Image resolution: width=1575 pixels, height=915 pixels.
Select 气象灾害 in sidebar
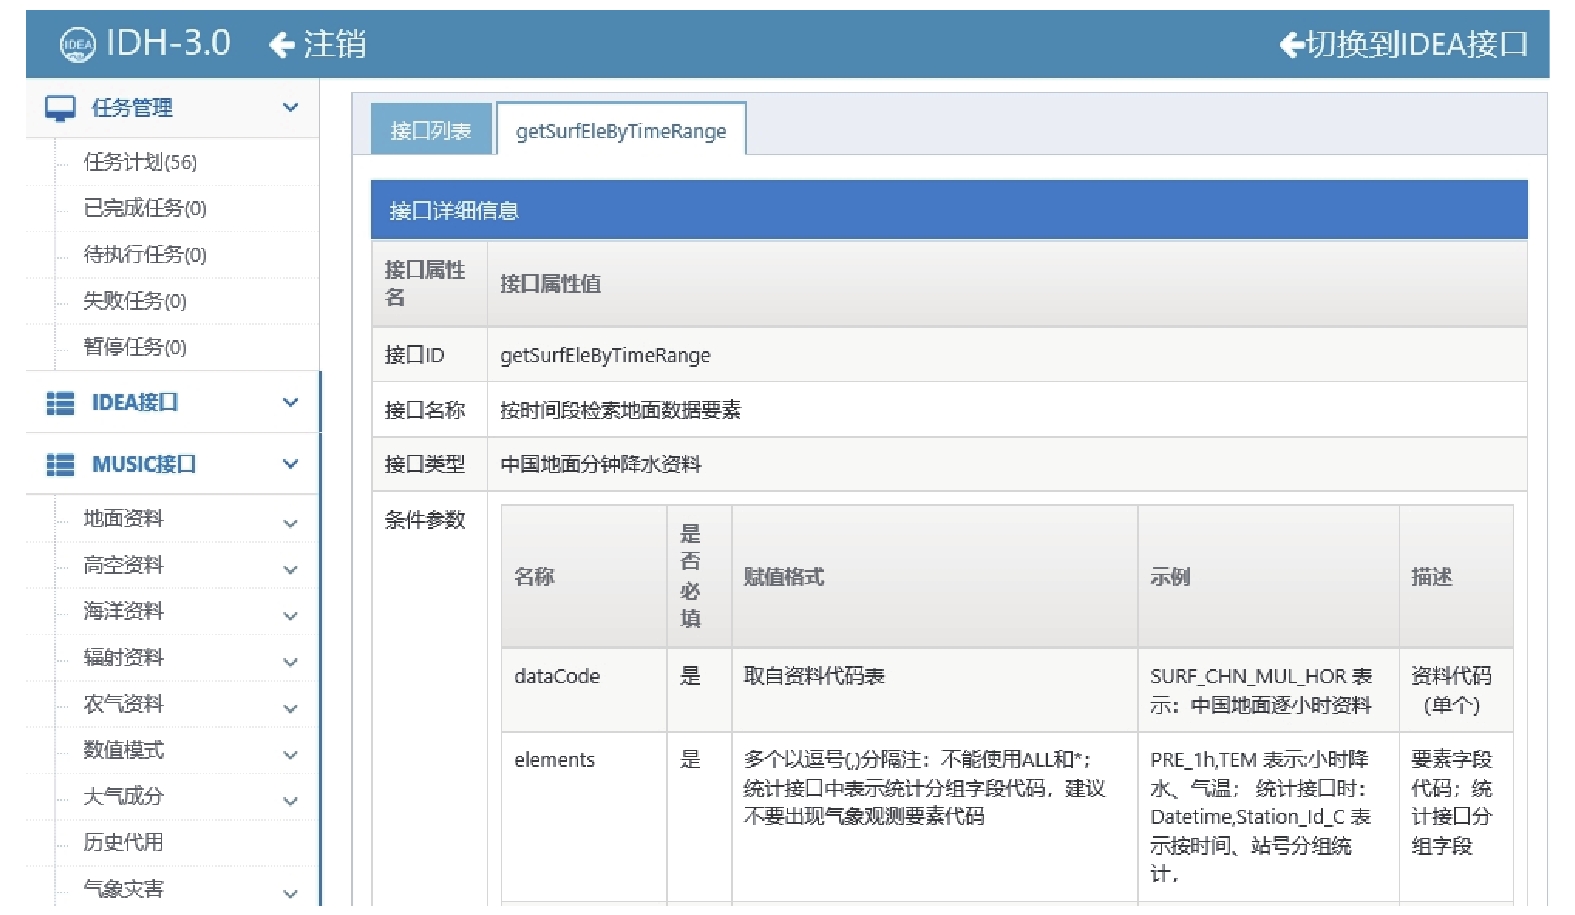pyautogui.click(x=123, y=888)
